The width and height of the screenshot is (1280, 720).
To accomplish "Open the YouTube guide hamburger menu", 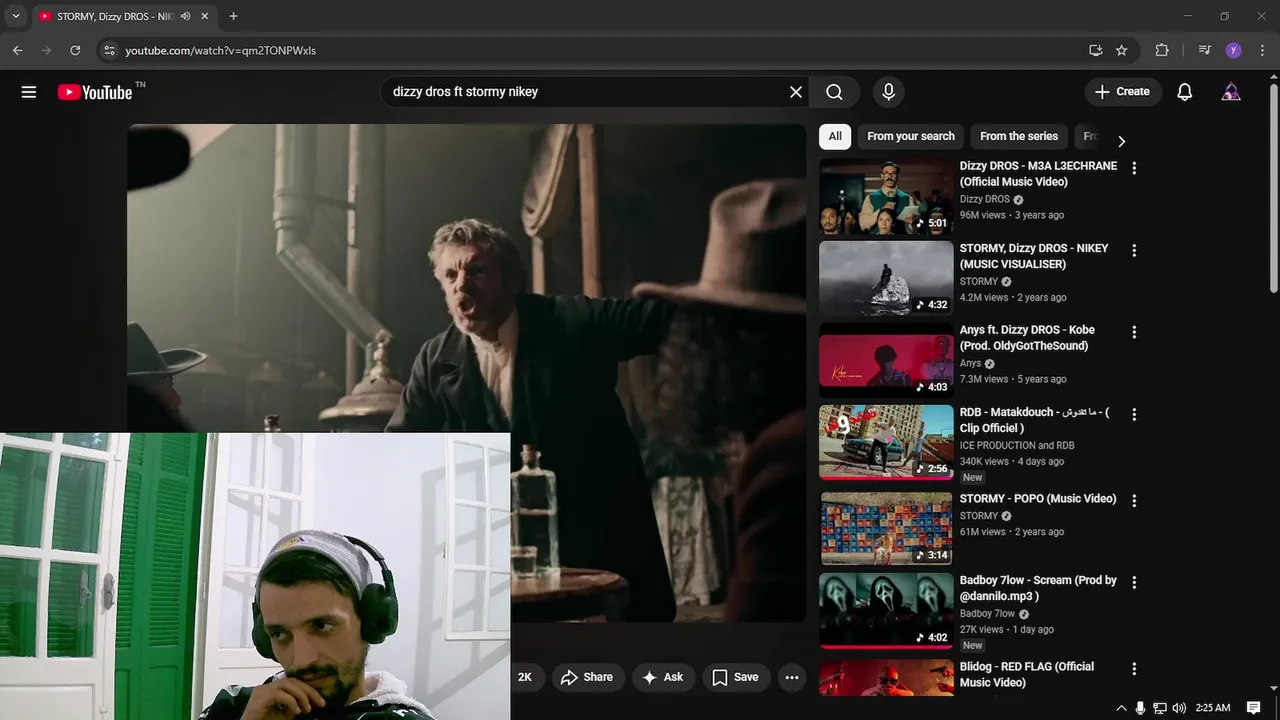I will (29, 92).
